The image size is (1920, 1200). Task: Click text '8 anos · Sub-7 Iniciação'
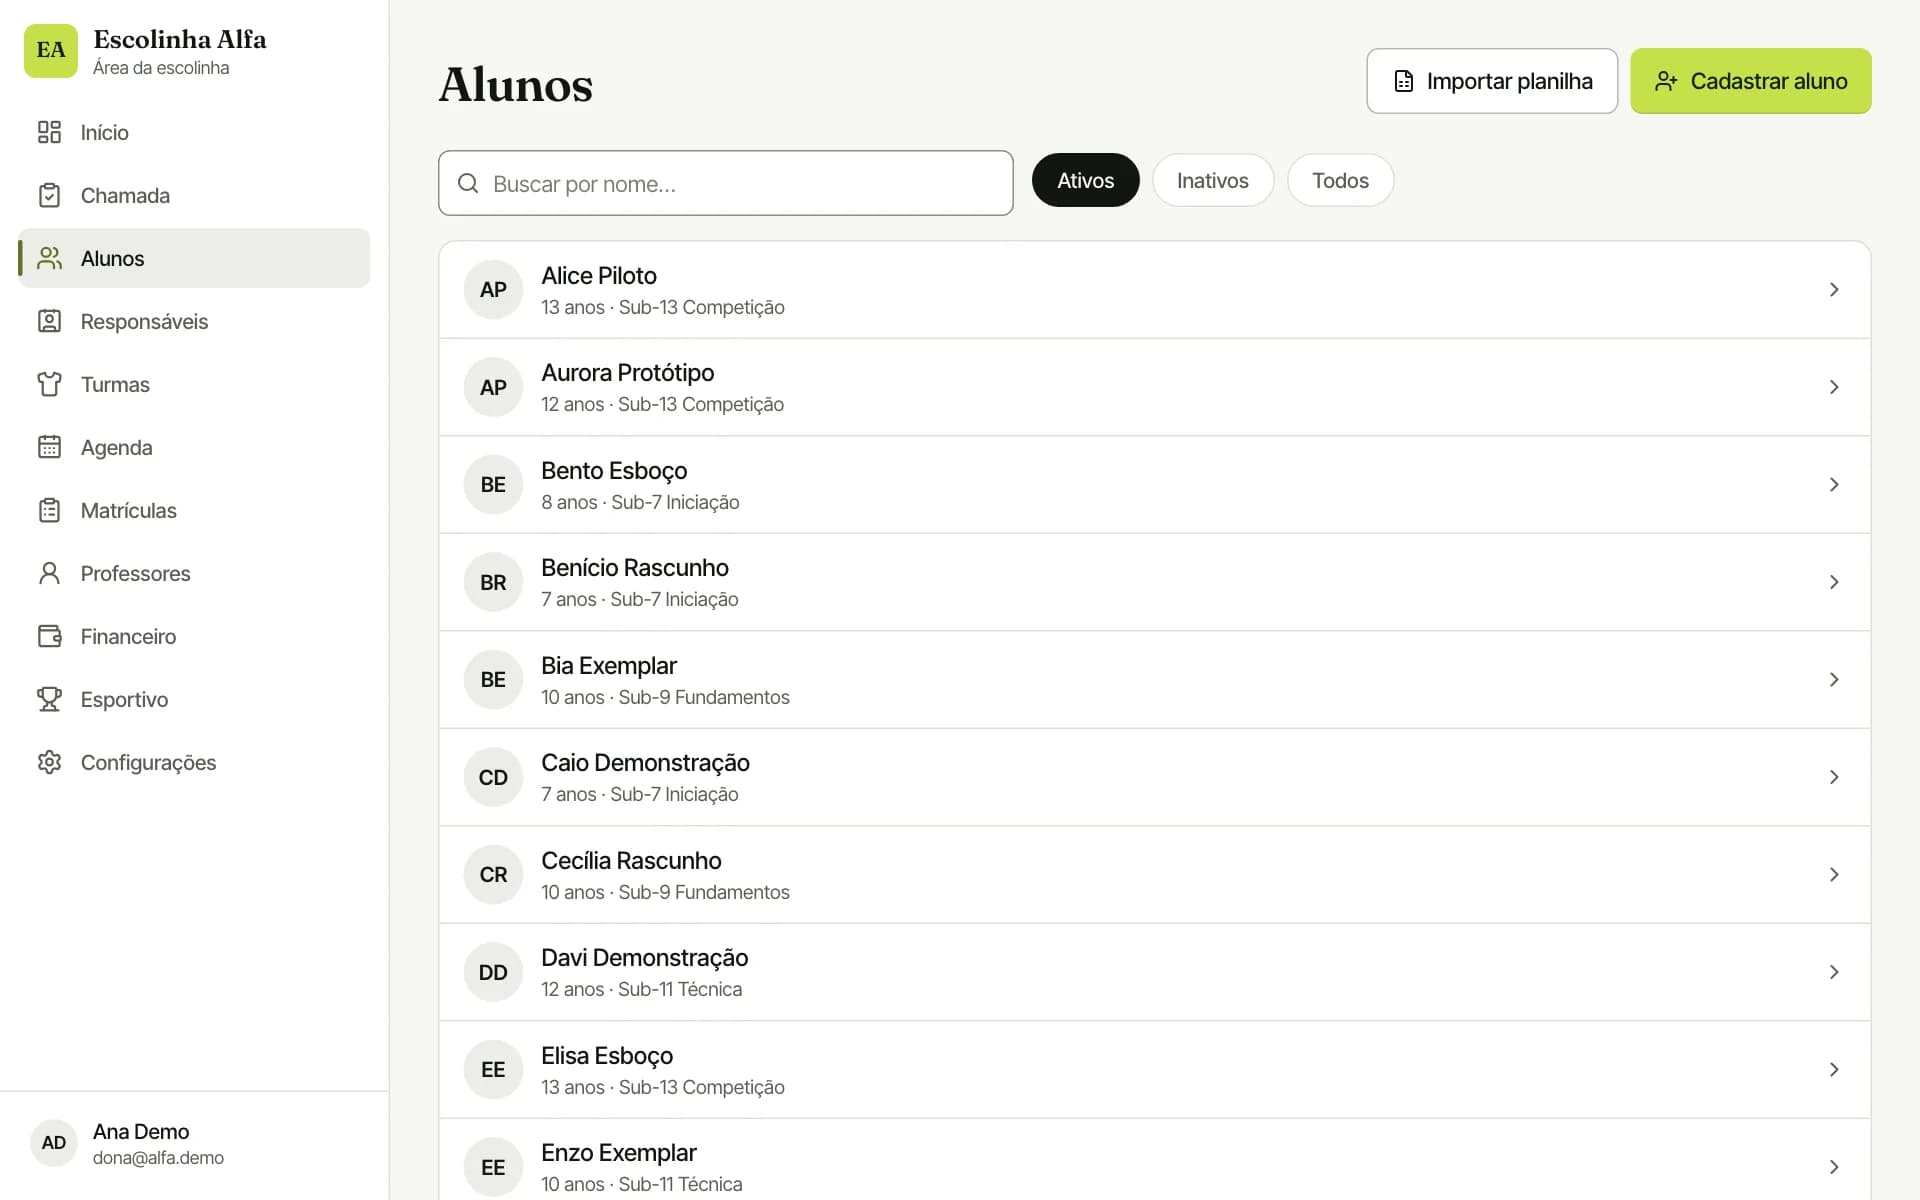640,502
